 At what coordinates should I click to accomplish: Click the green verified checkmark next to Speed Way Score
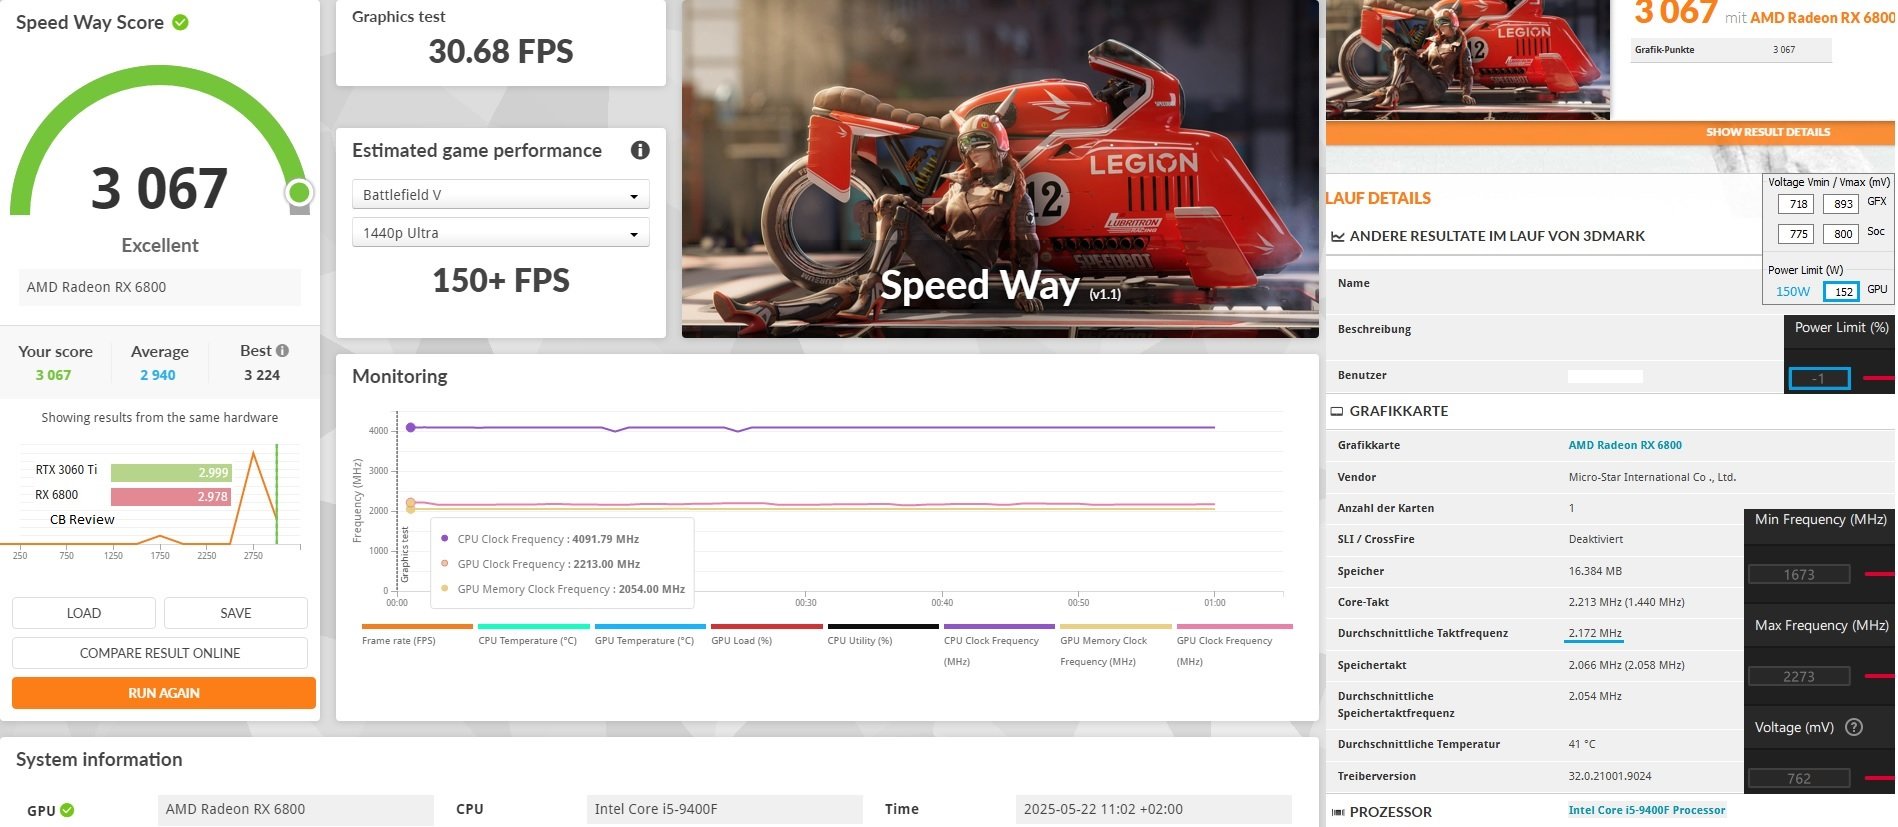pos(180,22)
